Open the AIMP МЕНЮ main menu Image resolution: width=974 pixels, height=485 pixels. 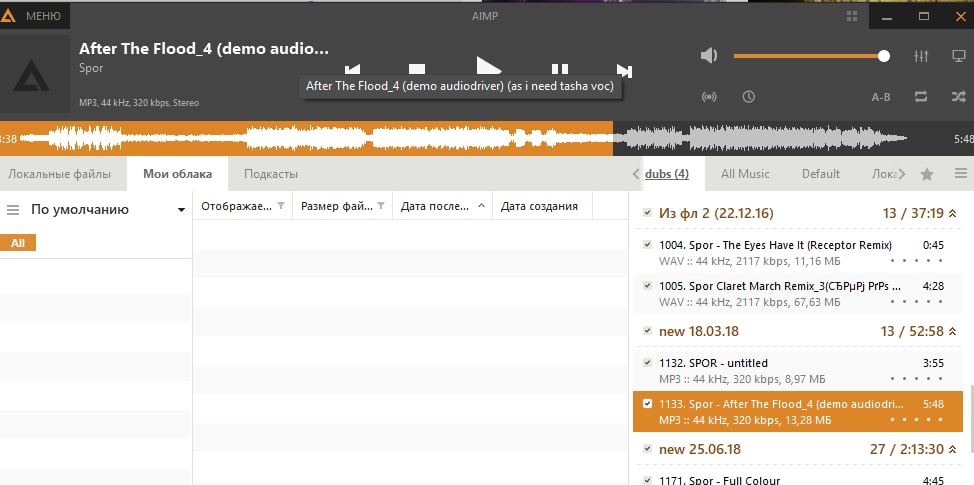[34, 16]
